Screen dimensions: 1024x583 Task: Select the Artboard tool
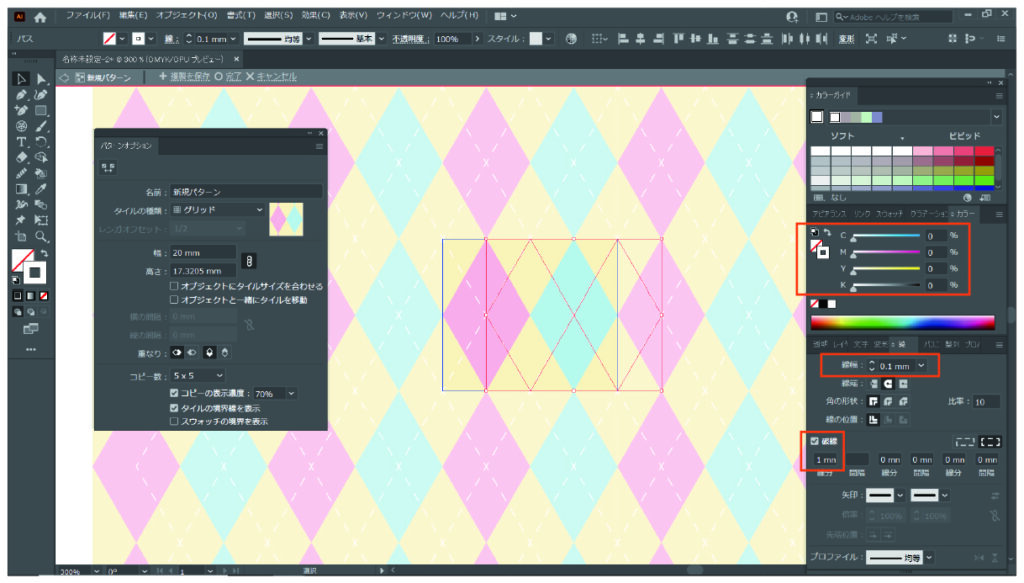[x=21, y=236]
